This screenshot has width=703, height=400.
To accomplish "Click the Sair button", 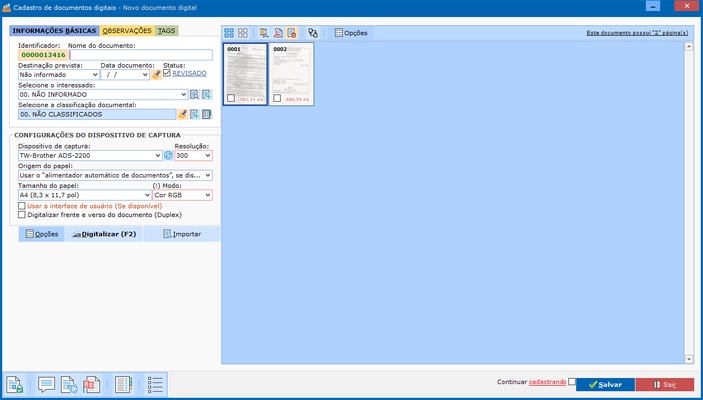I will pos(665,385).
